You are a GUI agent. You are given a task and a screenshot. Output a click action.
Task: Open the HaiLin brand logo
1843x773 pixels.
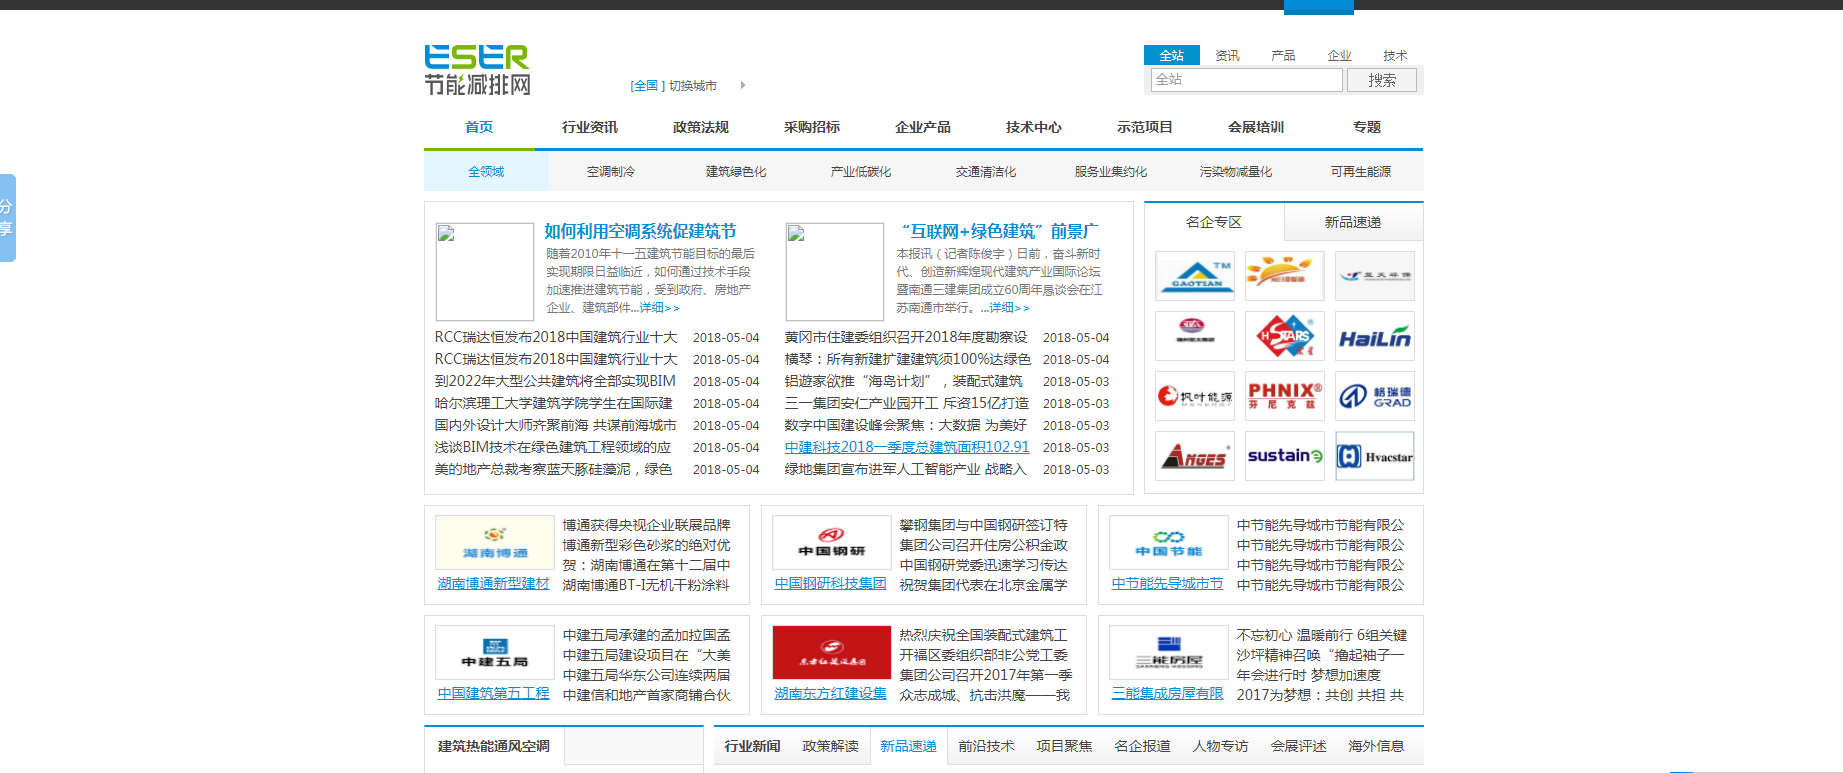point(1374,337)
